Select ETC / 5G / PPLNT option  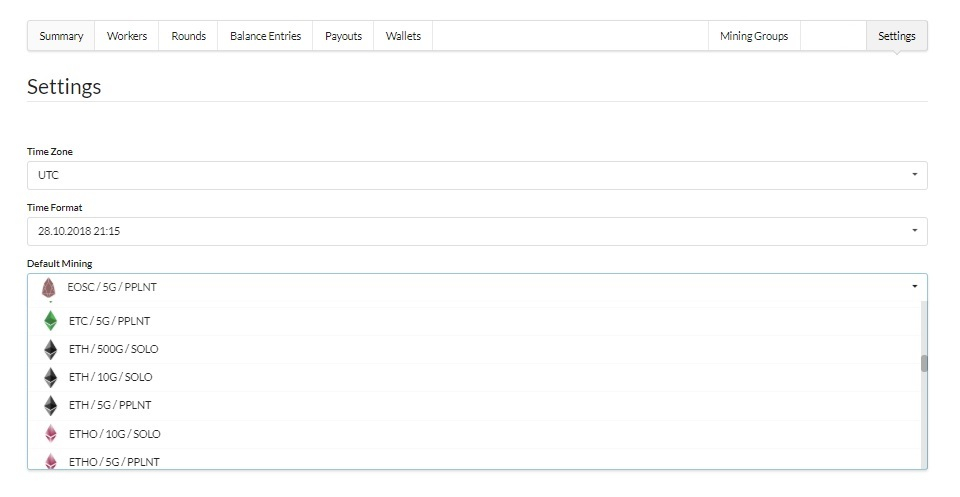point(474,321)
